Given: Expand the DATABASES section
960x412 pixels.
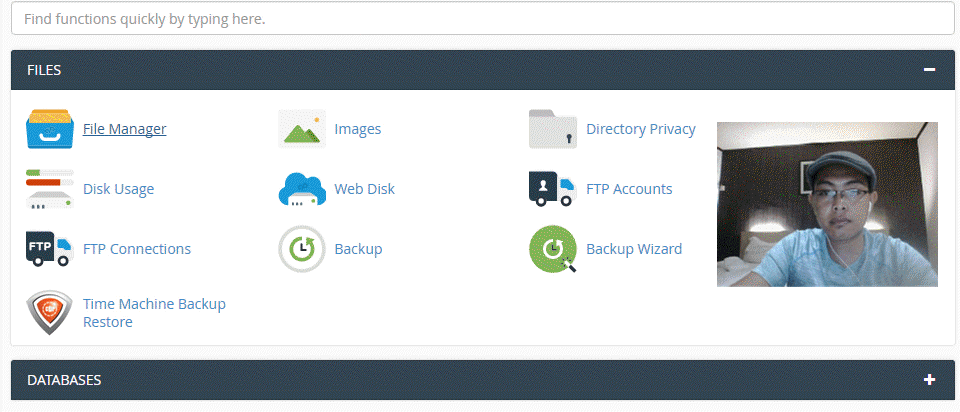Looking at the screenshot, I should click(929, 380).
